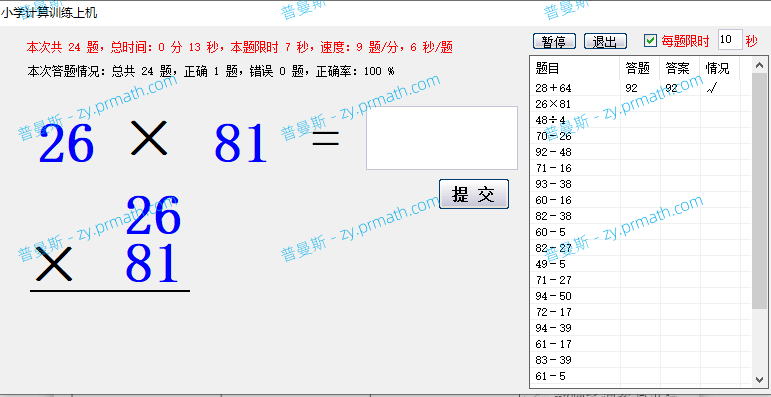Select the 71-27 row
The width and height of the screenshot is (771, 397).
[641, 280]
